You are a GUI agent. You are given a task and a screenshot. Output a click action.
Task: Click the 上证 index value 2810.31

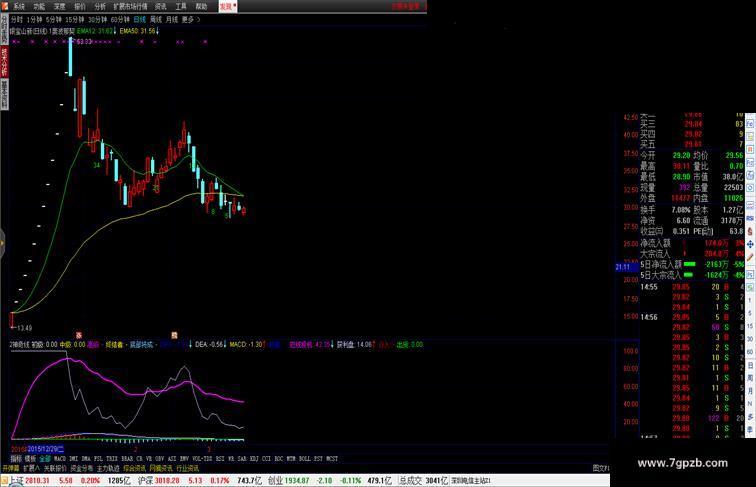pyautogui.click(x=37, y=481)
